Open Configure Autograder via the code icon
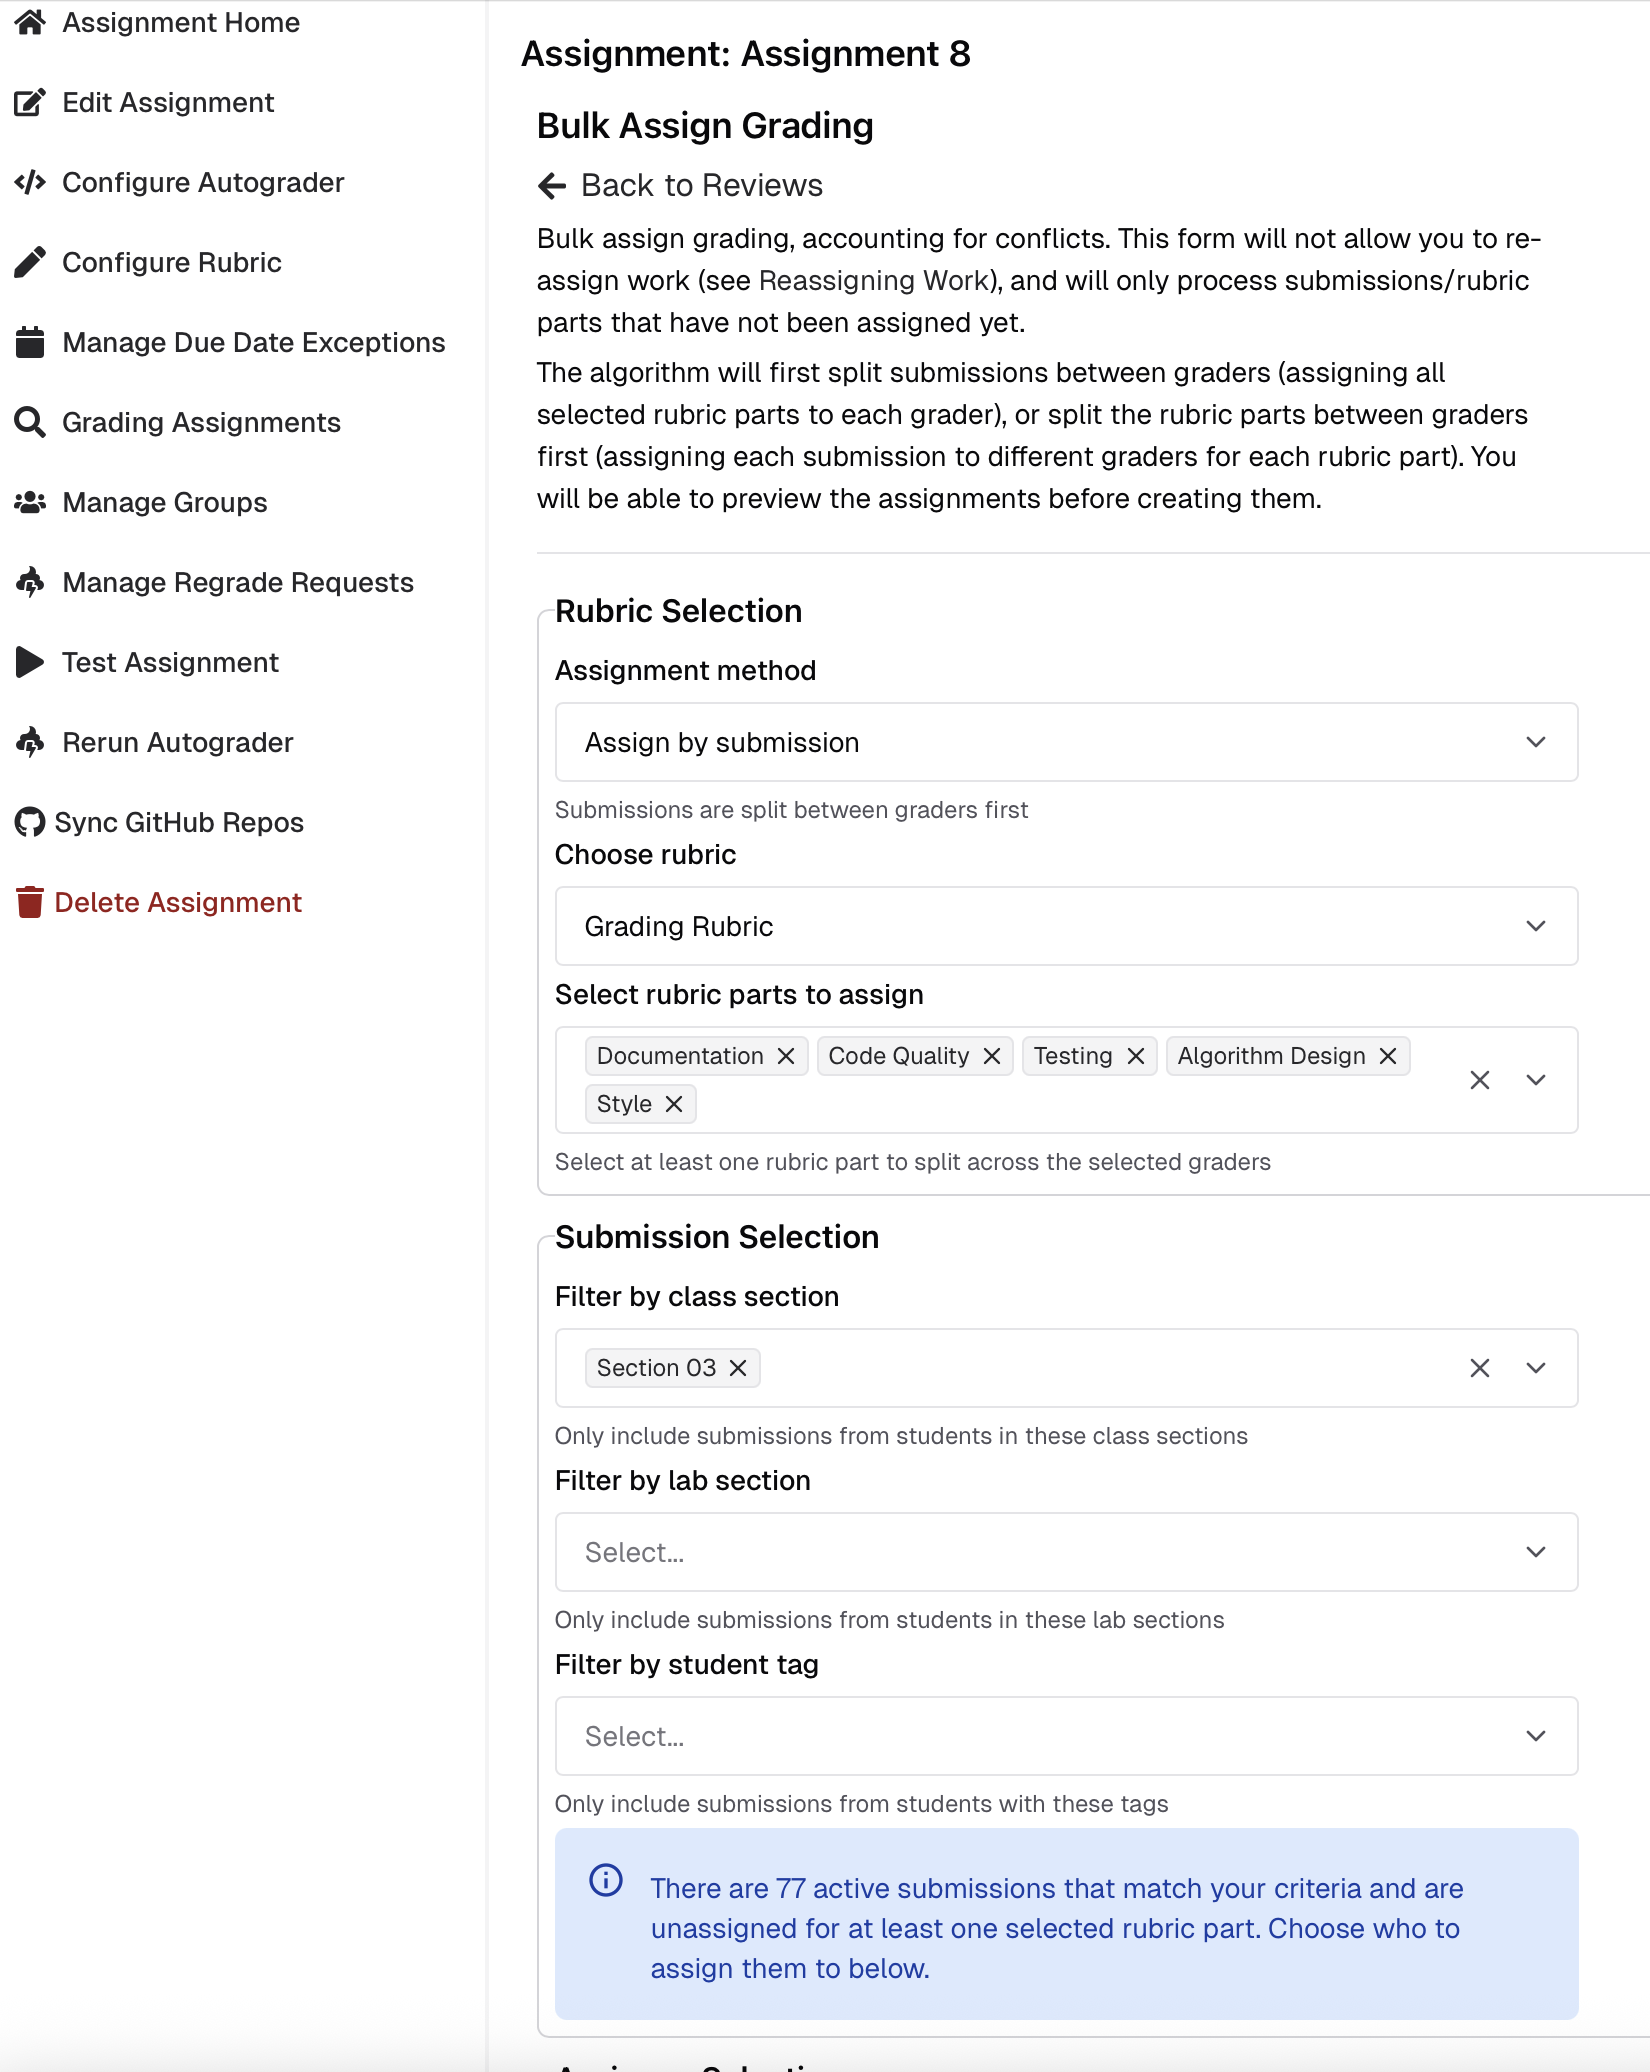The width and height of the screenshot is (1650, 2072). click(30, 182)
